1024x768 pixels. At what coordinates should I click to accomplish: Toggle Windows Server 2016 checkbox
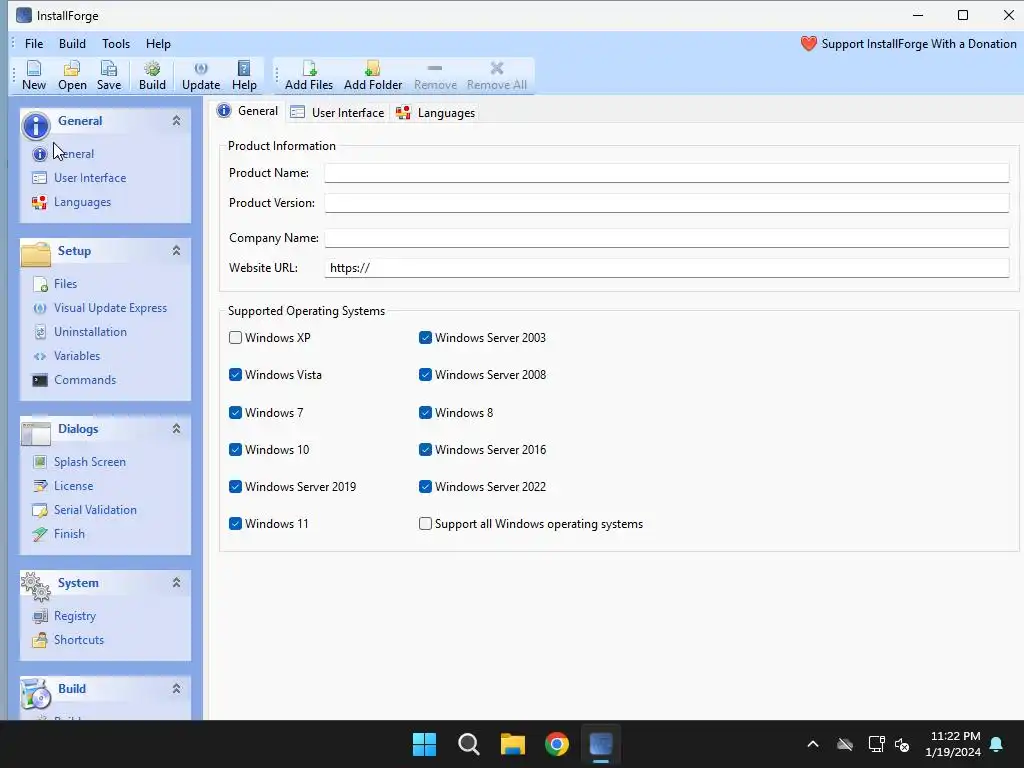425,450
